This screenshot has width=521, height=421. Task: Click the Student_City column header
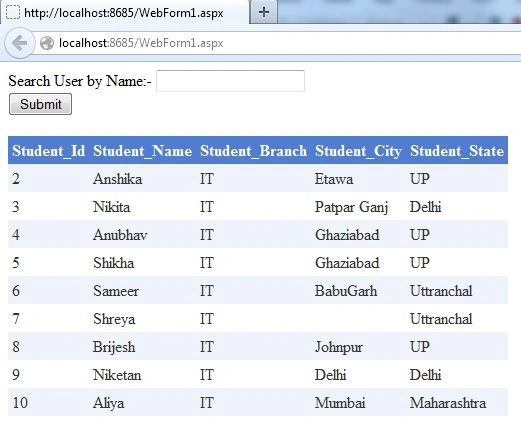click(358, 151)
